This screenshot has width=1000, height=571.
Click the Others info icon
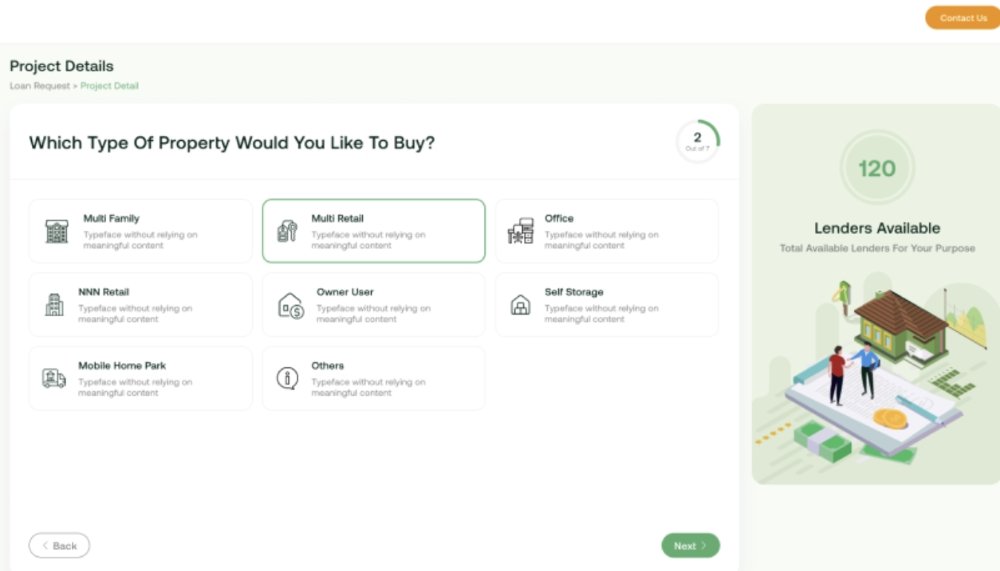(x=287, y=378)
